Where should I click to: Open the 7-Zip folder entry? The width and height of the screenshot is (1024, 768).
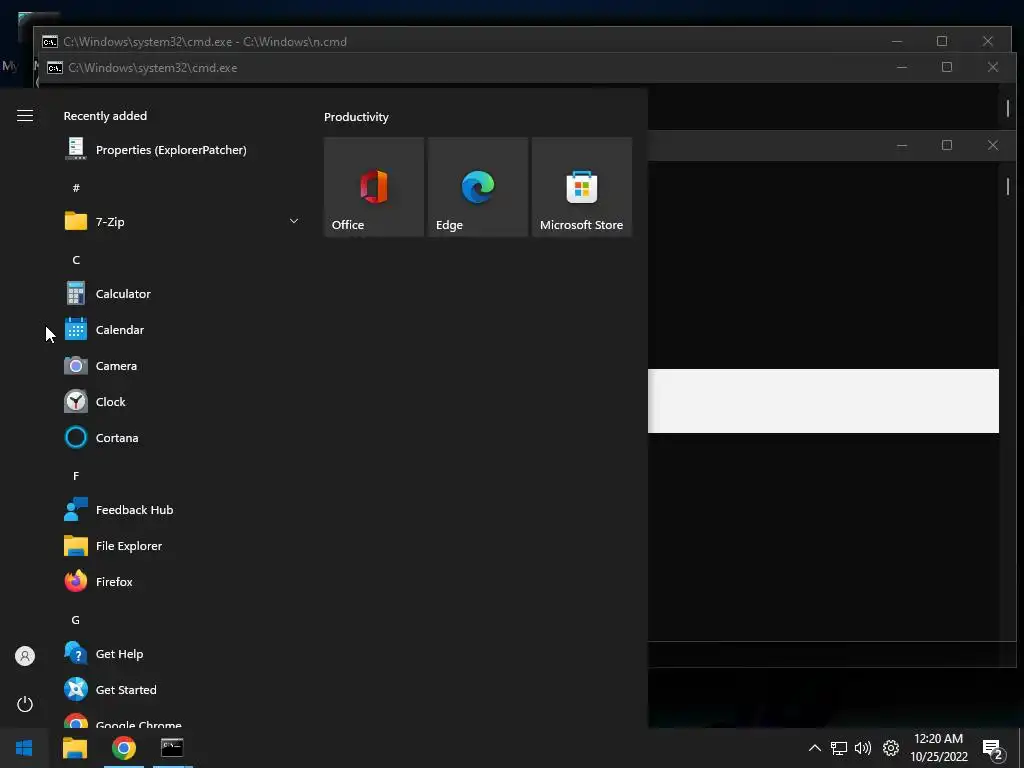click(x=182, y=221)
